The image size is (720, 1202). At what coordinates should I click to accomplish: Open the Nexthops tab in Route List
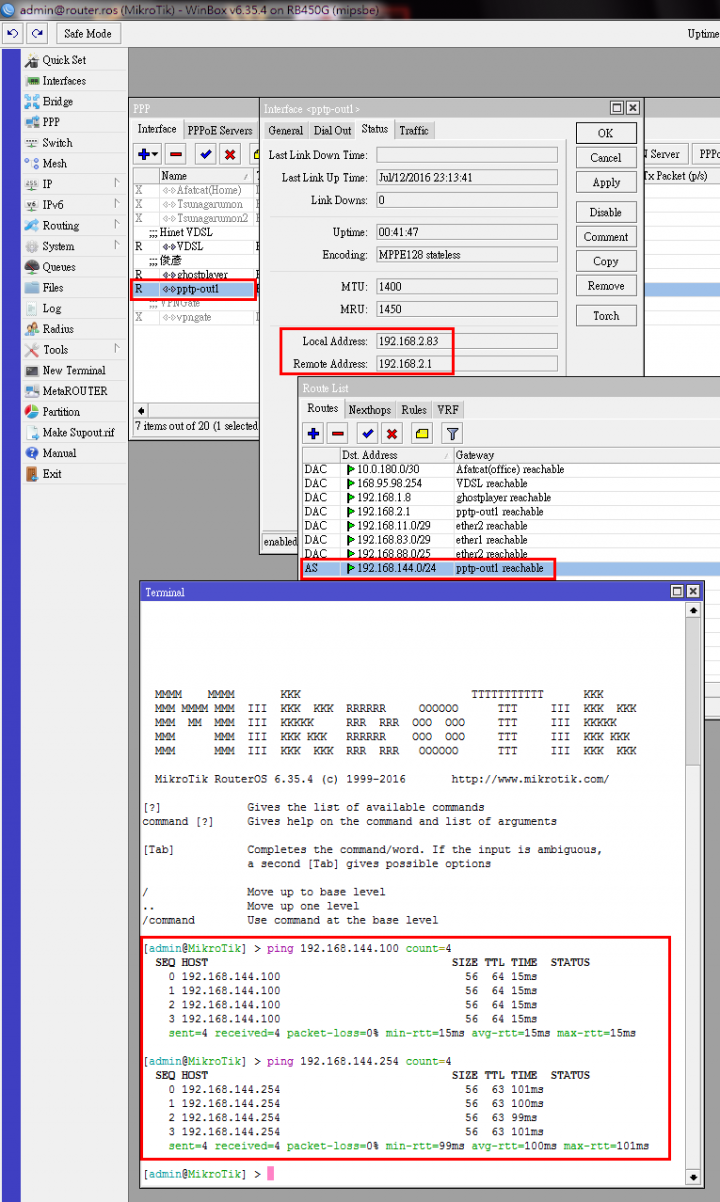pyautogui.click(x=370, y=410)
